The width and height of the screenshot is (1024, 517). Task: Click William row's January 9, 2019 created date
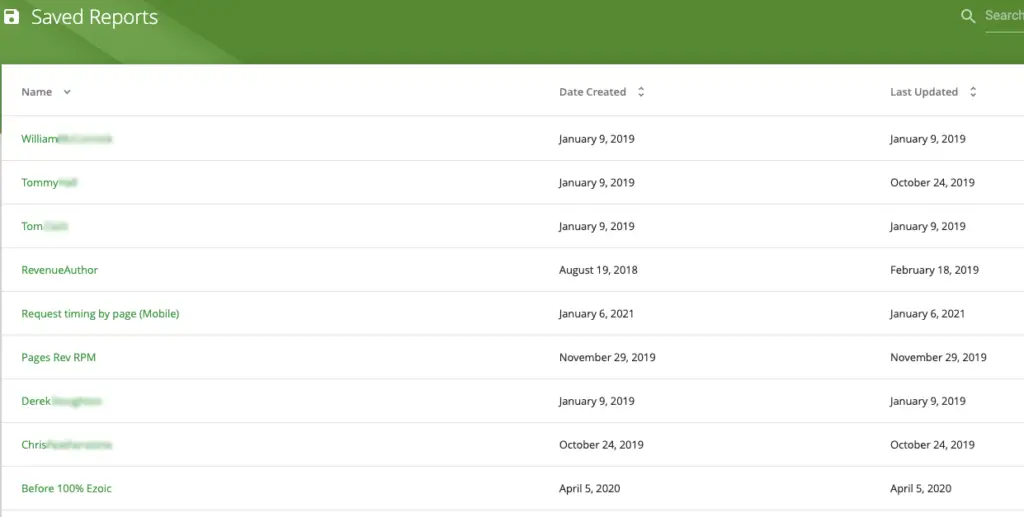pos(597,138)
